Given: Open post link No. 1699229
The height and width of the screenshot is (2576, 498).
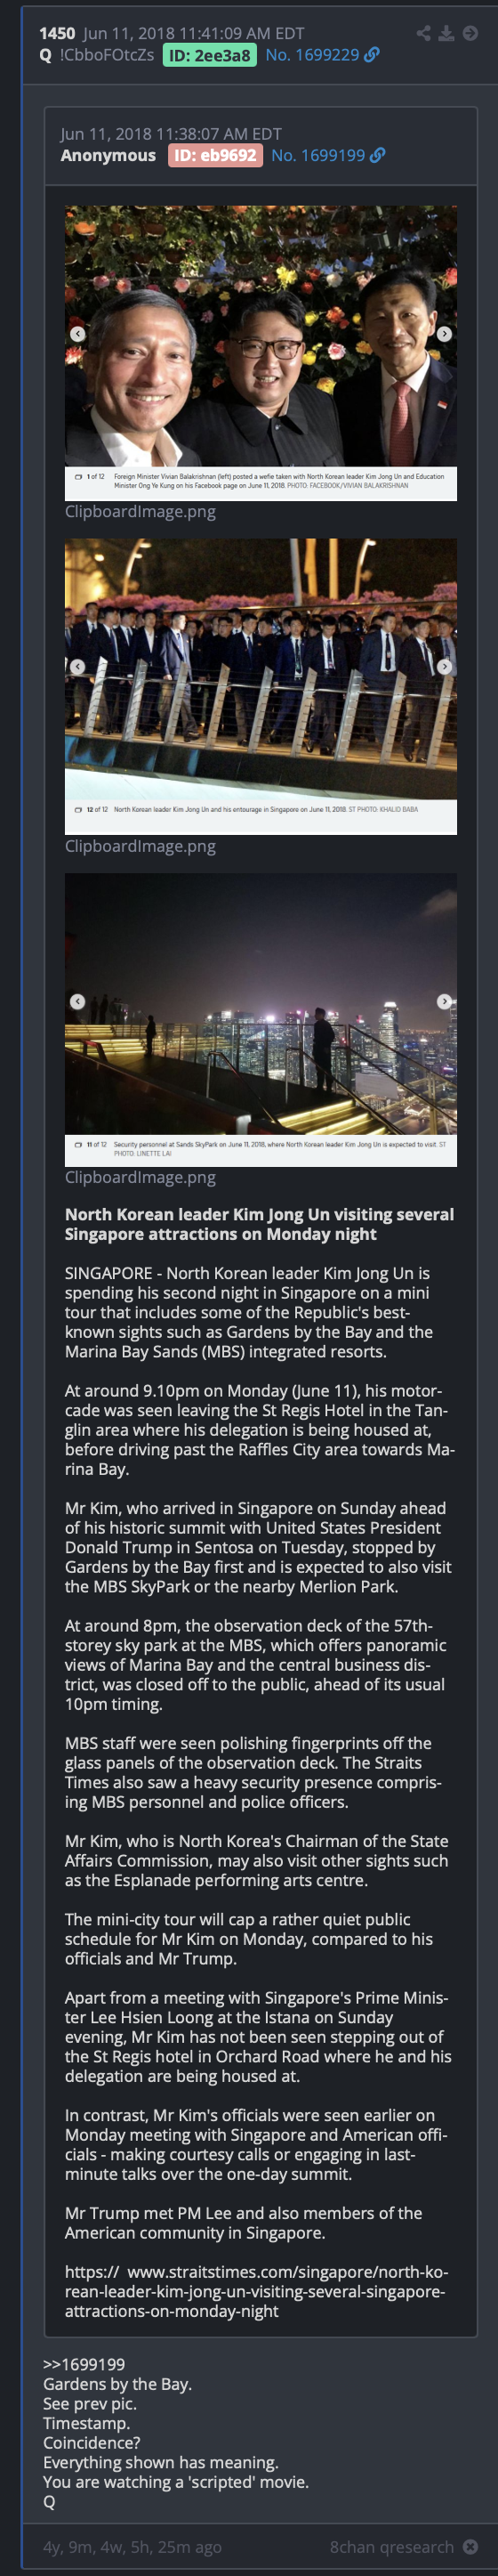Looking at the screenshot, I should (312, 55).
